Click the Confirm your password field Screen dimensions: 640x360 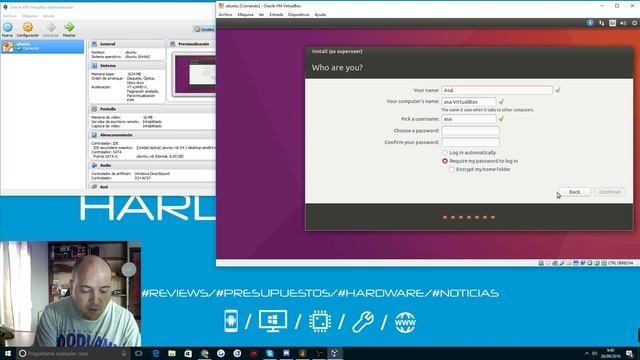point(470,142)
